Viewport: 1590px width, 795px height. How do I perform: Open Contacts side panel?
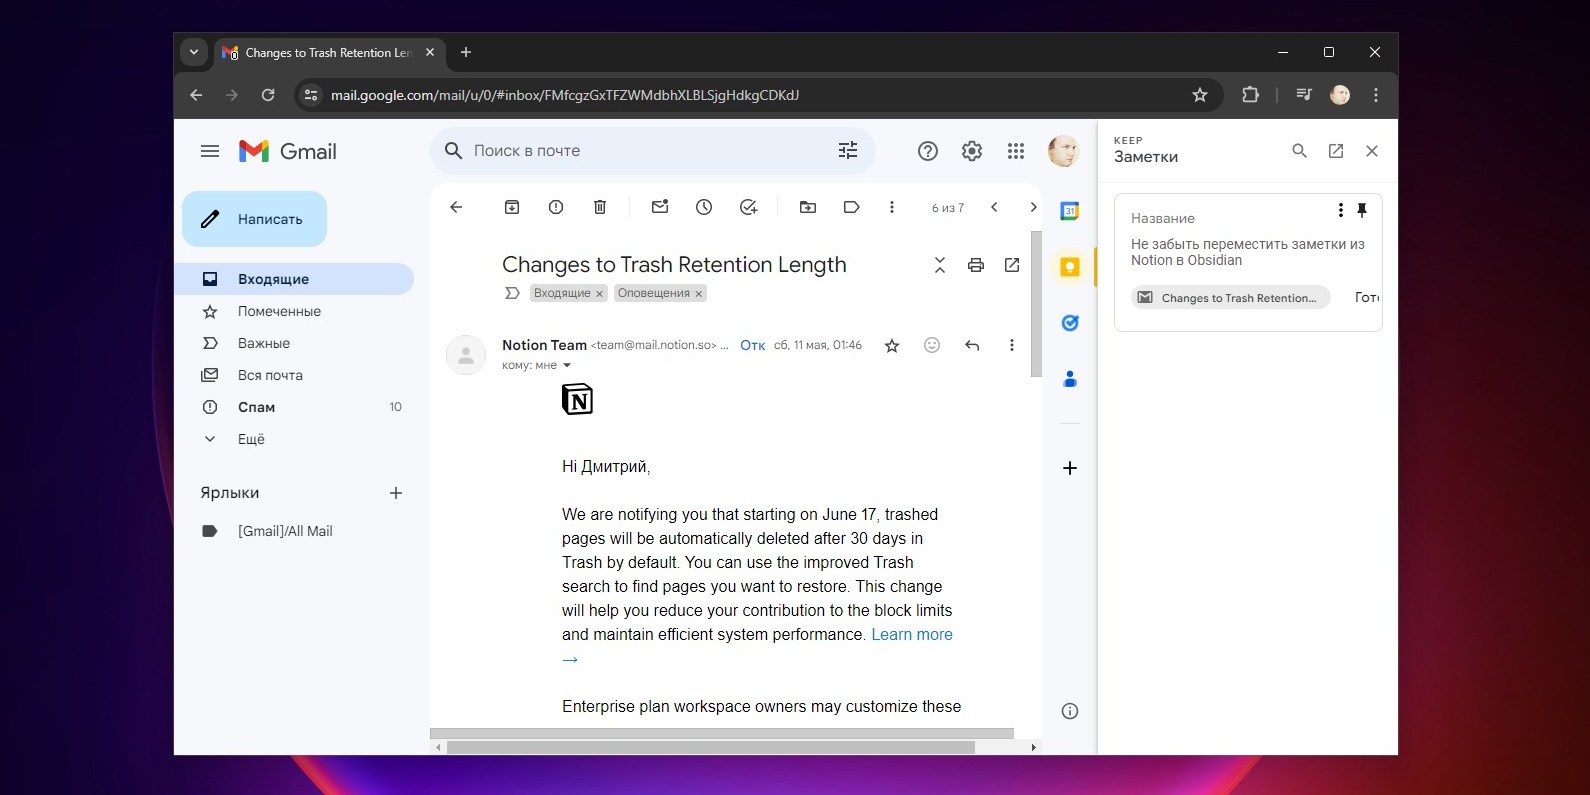click(1070, 379)
